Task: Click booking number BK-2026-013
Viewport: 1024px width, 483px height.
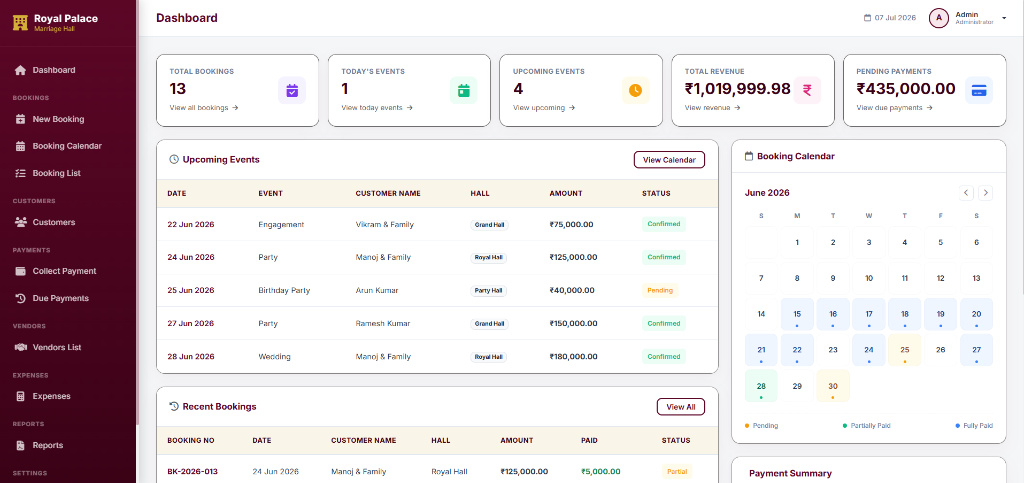Action: point(193,471)
